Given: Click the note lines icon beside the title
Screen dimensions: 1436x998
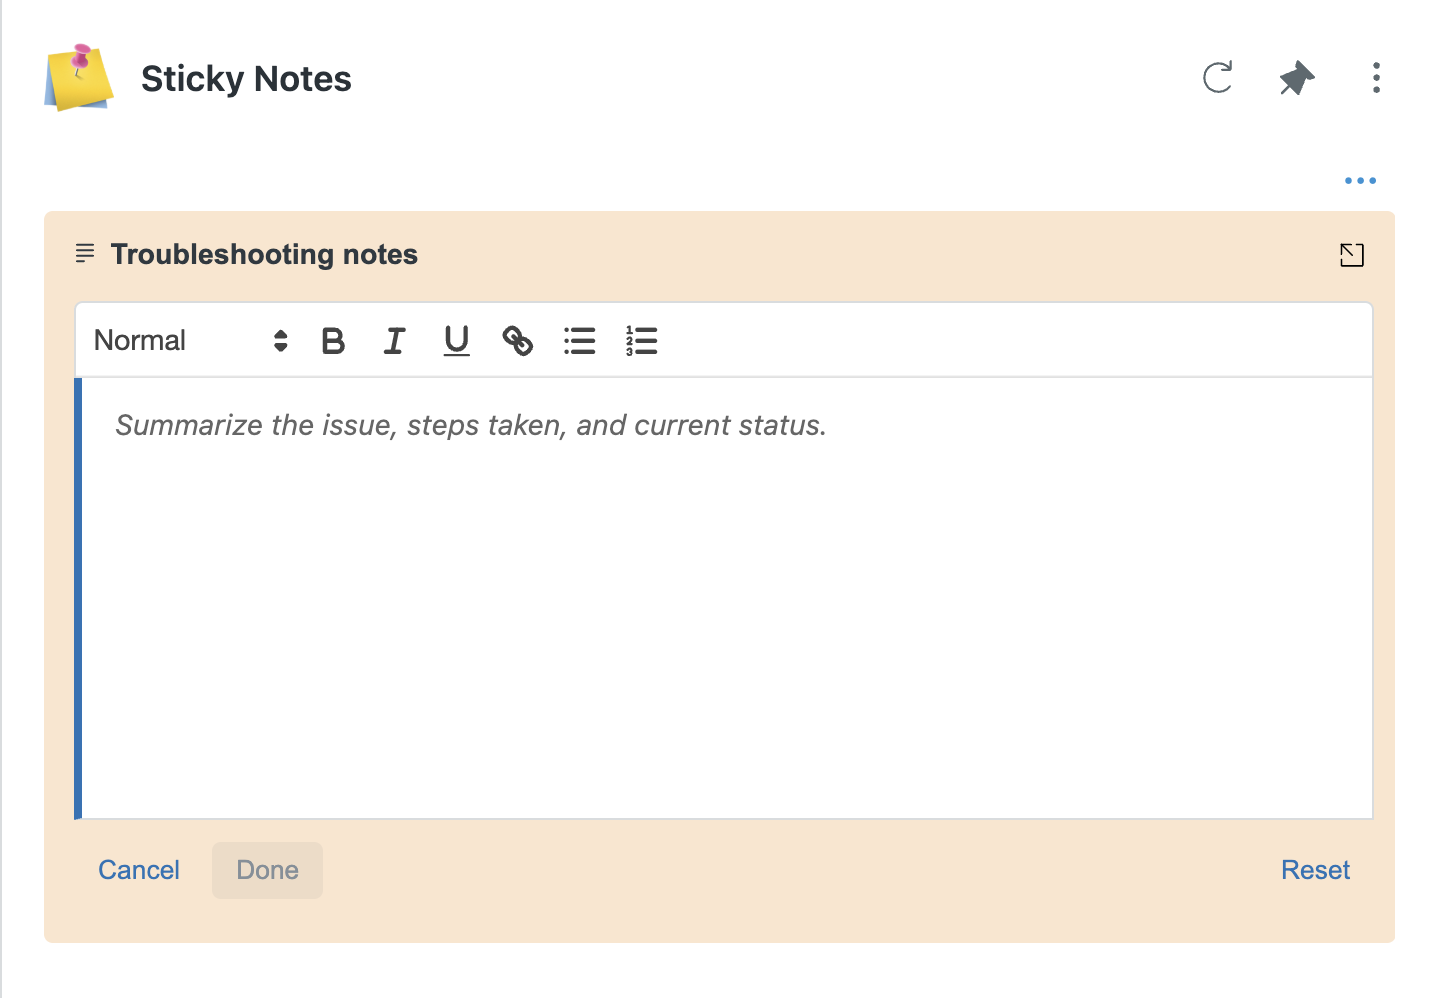Looking at the screenshot, I should click(85, 254).
